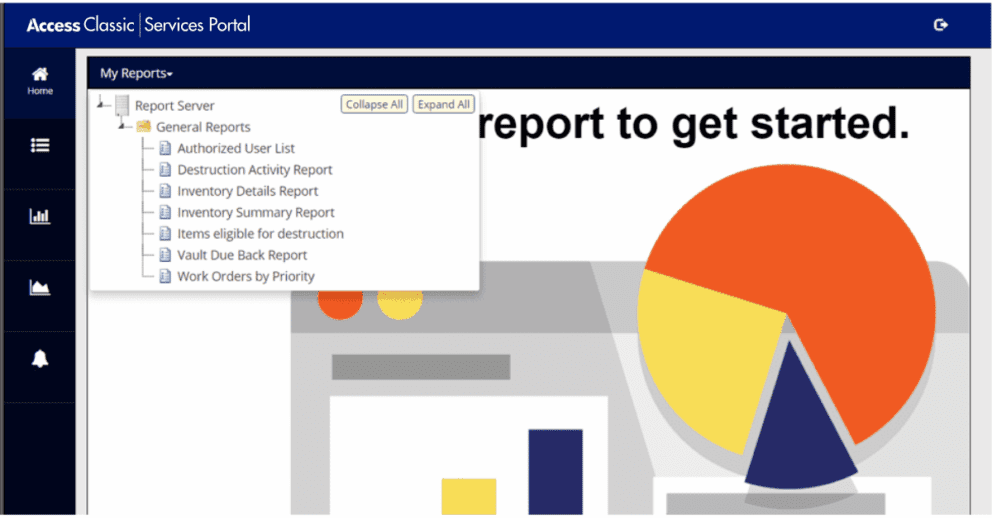Open notifications bell icon

click(x=40, y=360)
